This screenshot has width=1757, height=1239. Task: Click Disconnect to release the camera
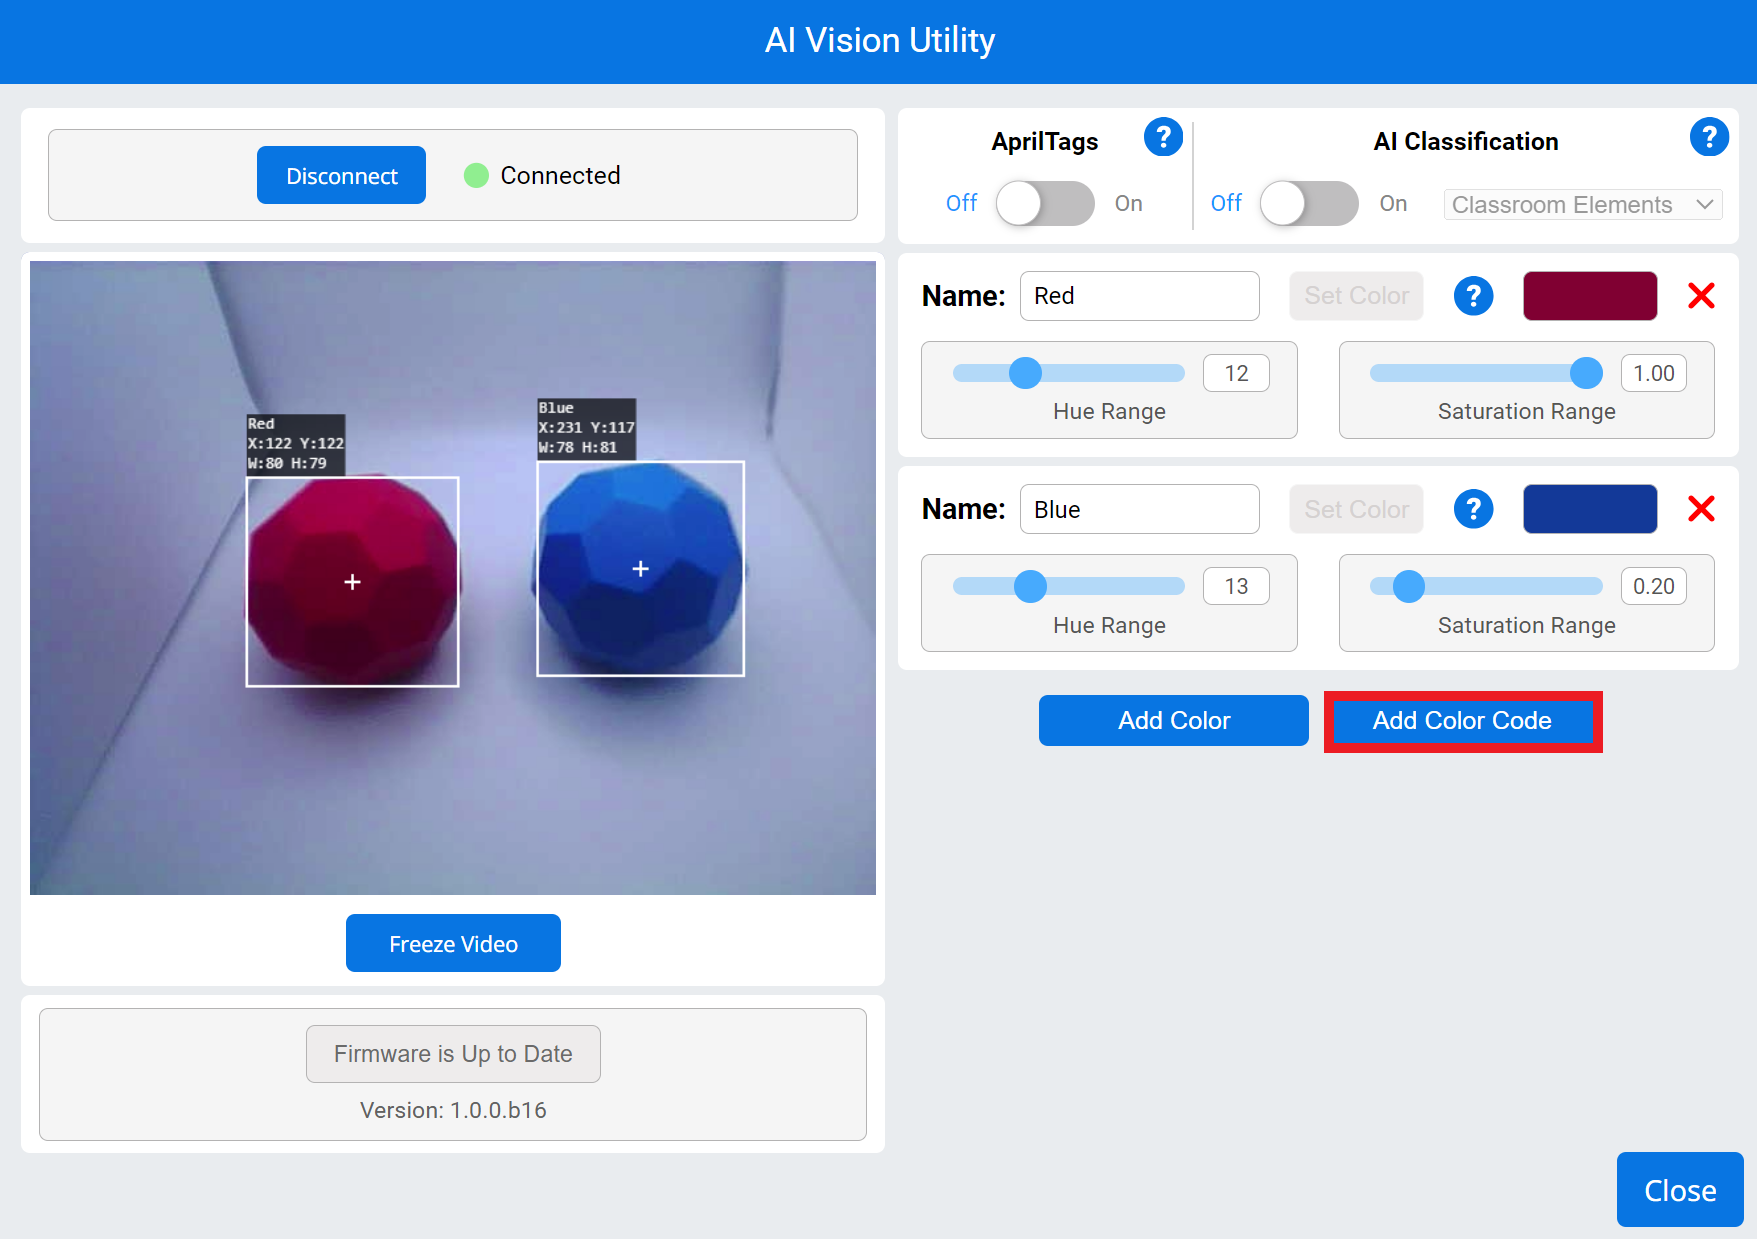point(341,175)
